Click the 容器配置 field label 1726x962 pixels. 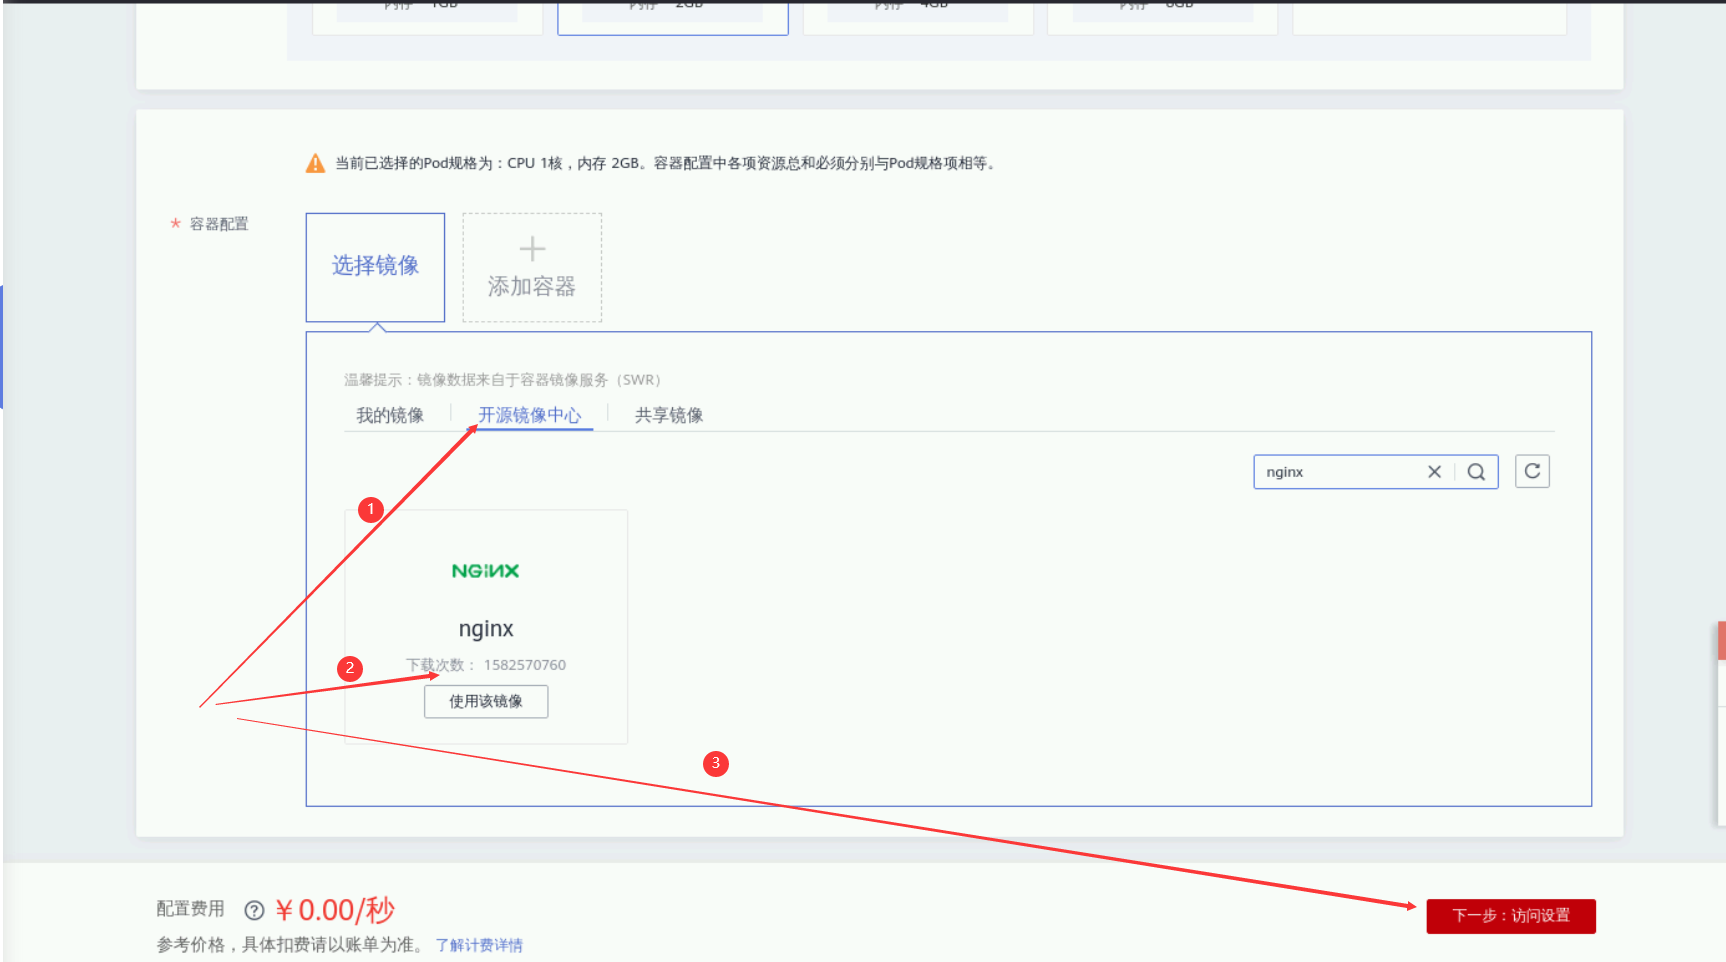point(219,224)
